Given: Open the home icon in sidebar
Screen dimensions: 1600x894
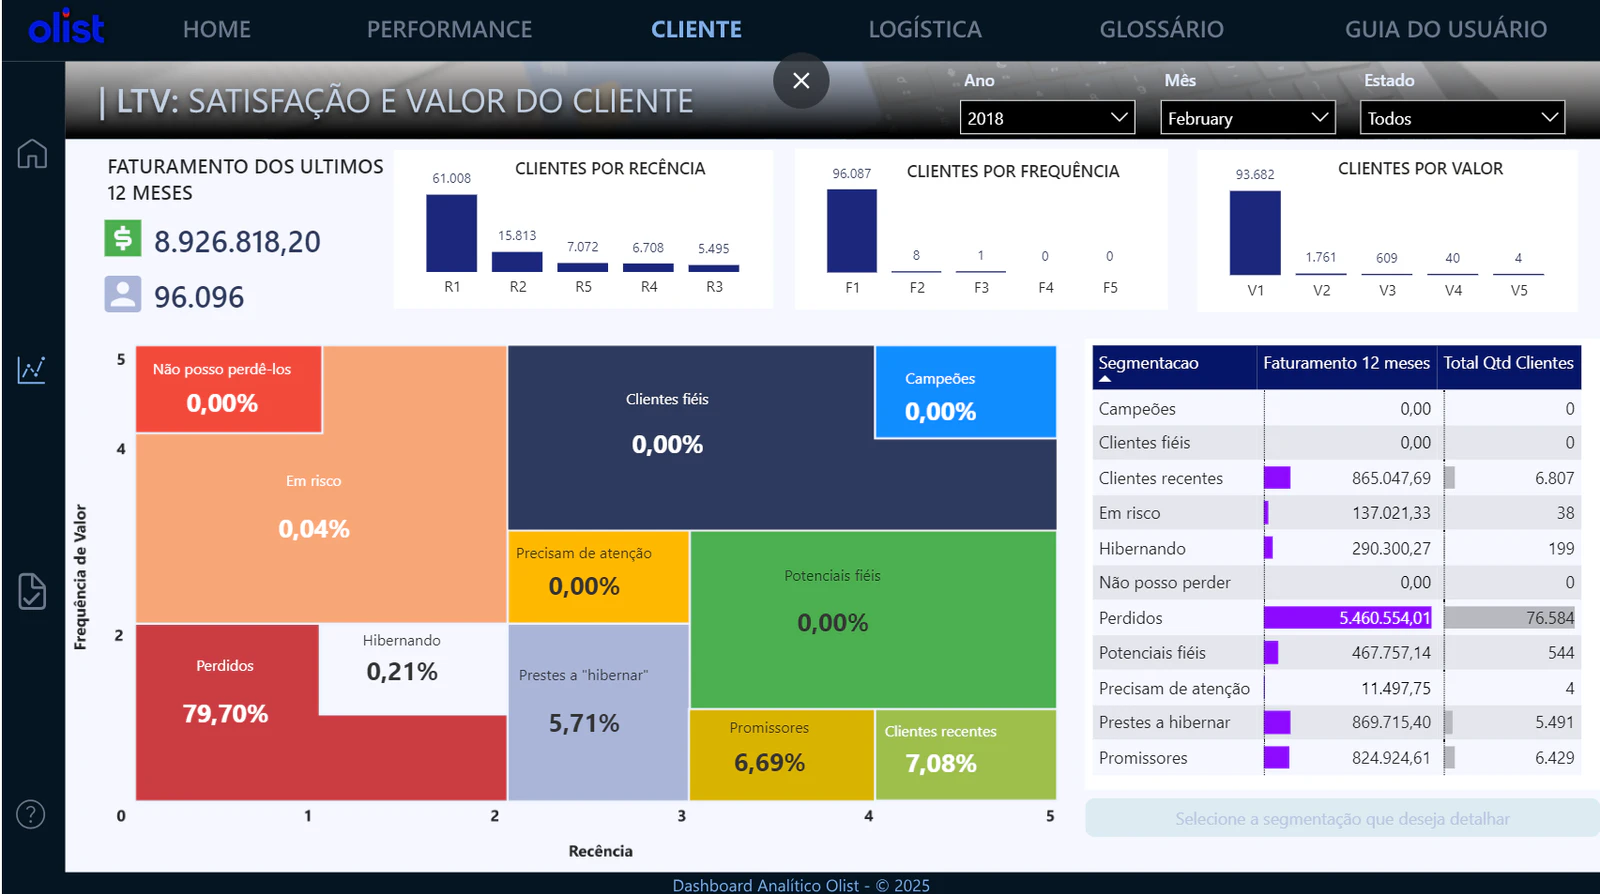Looking at the screenshot, I should click(32, 154).
